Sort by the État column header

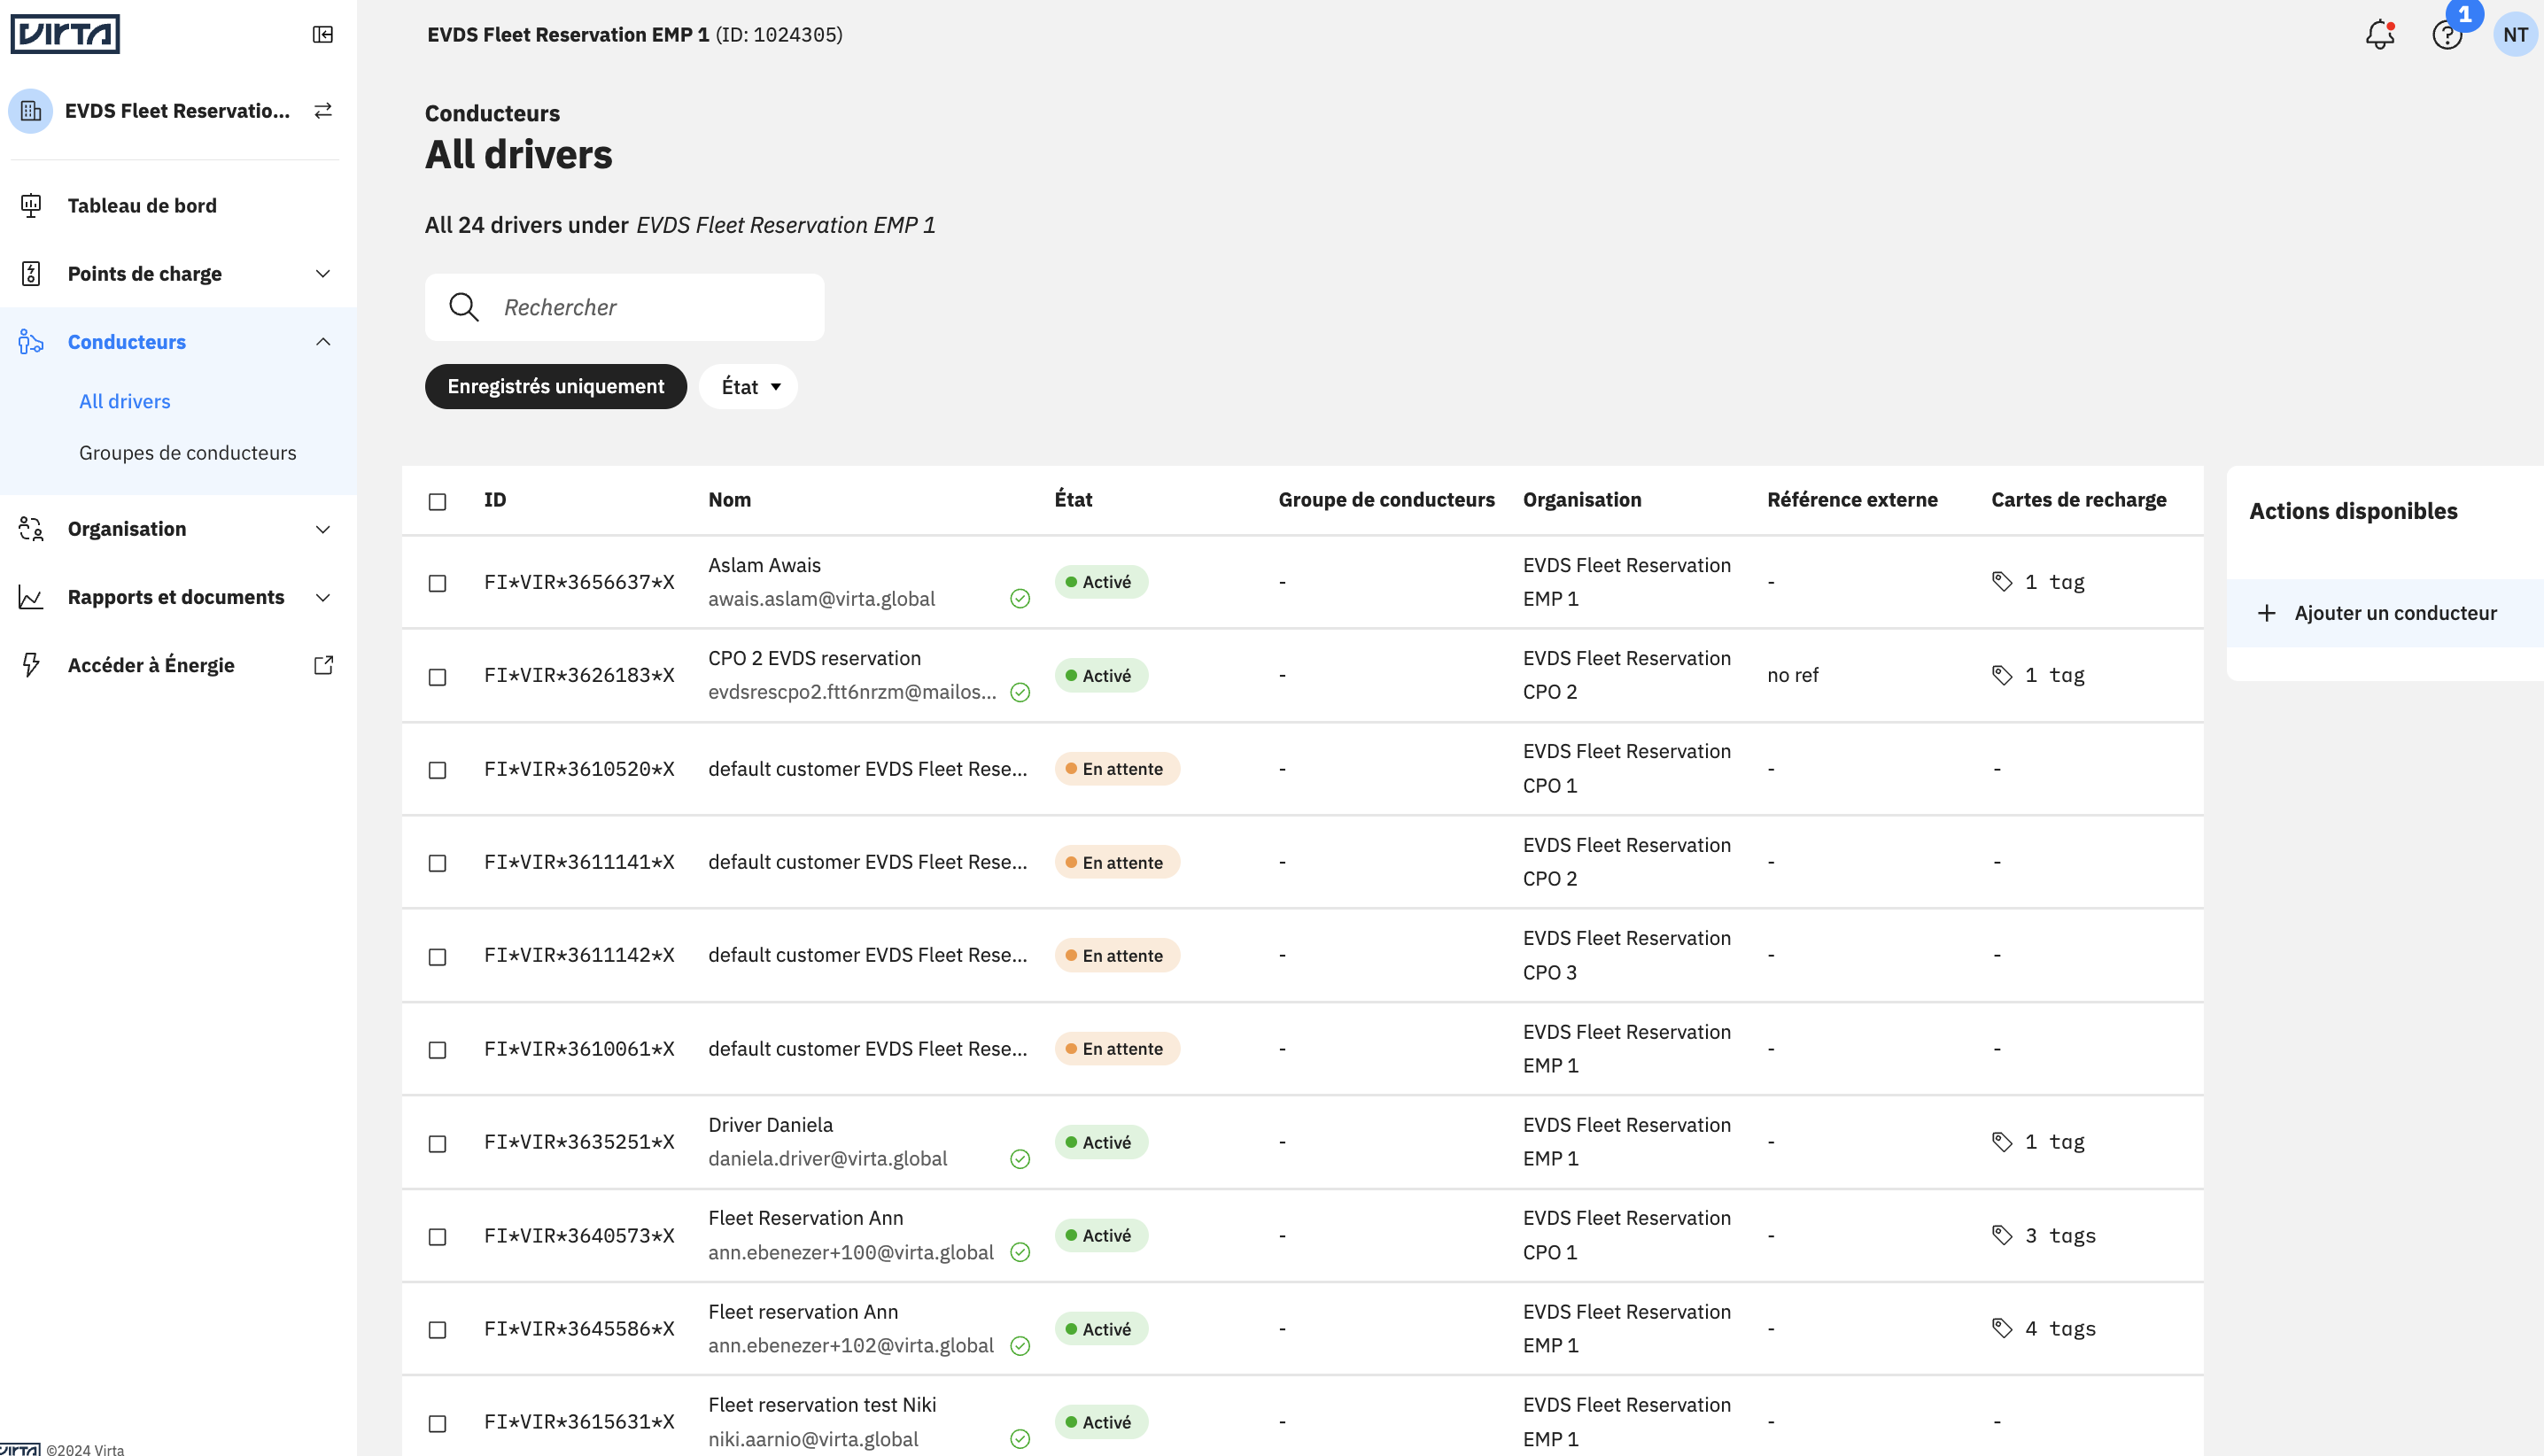tap(1073, 500)
